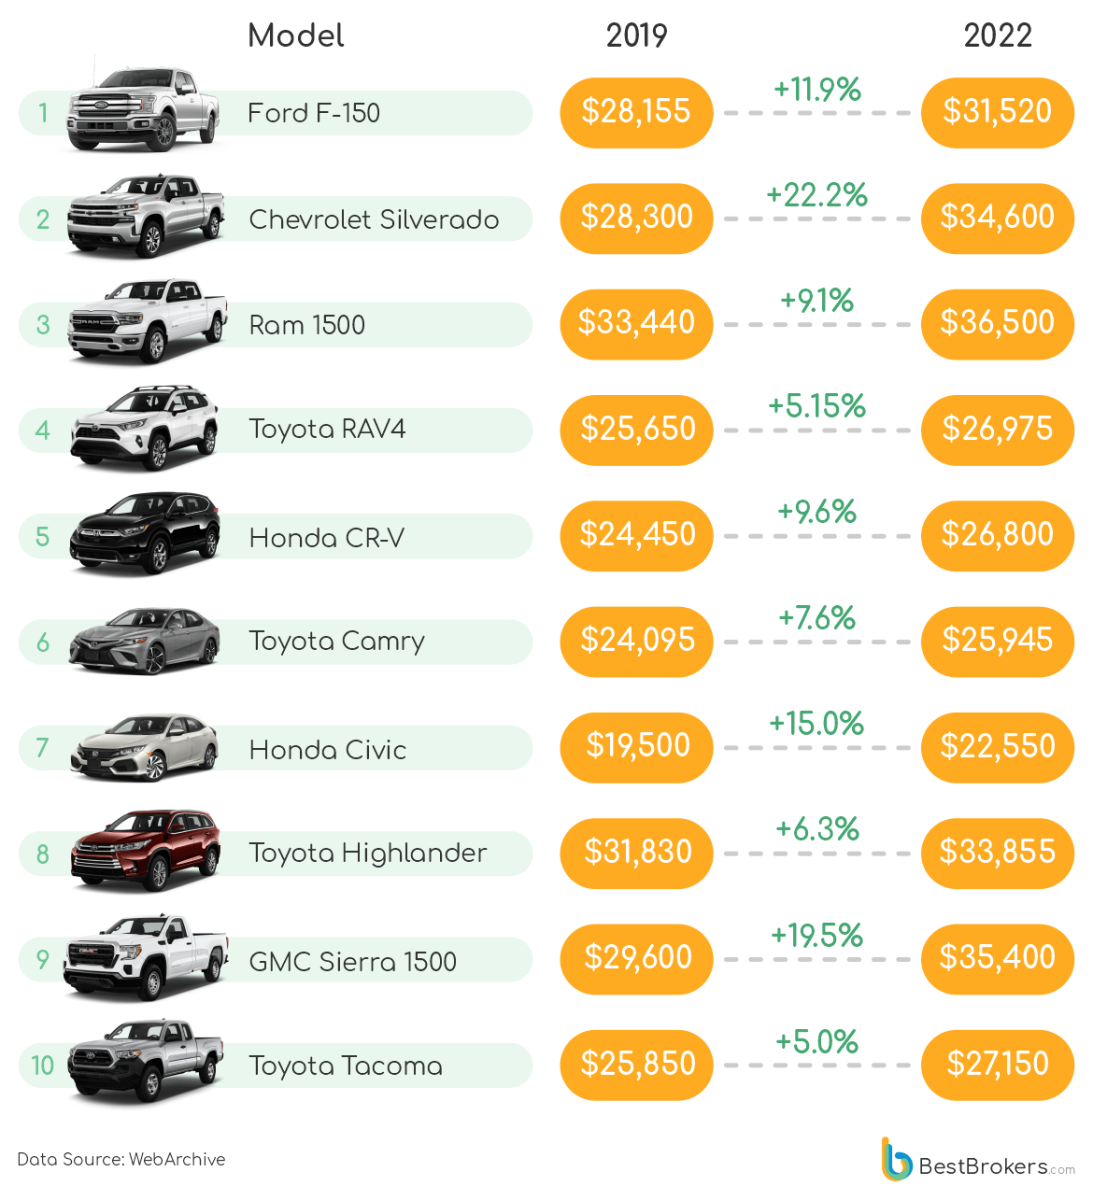
Task: Click the 2019 price badge $28,155
Action: (636, 112)
